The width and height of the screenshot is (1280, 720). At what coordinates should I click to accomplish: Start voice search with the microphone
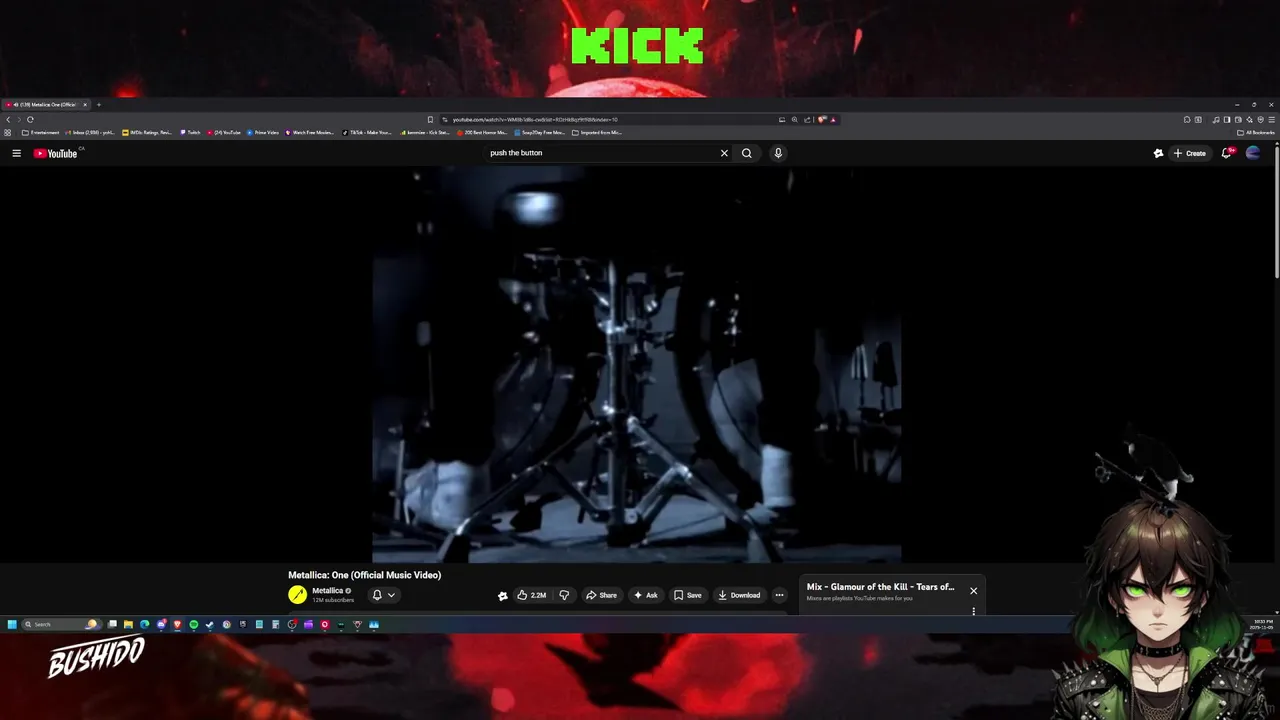point(778,153)
